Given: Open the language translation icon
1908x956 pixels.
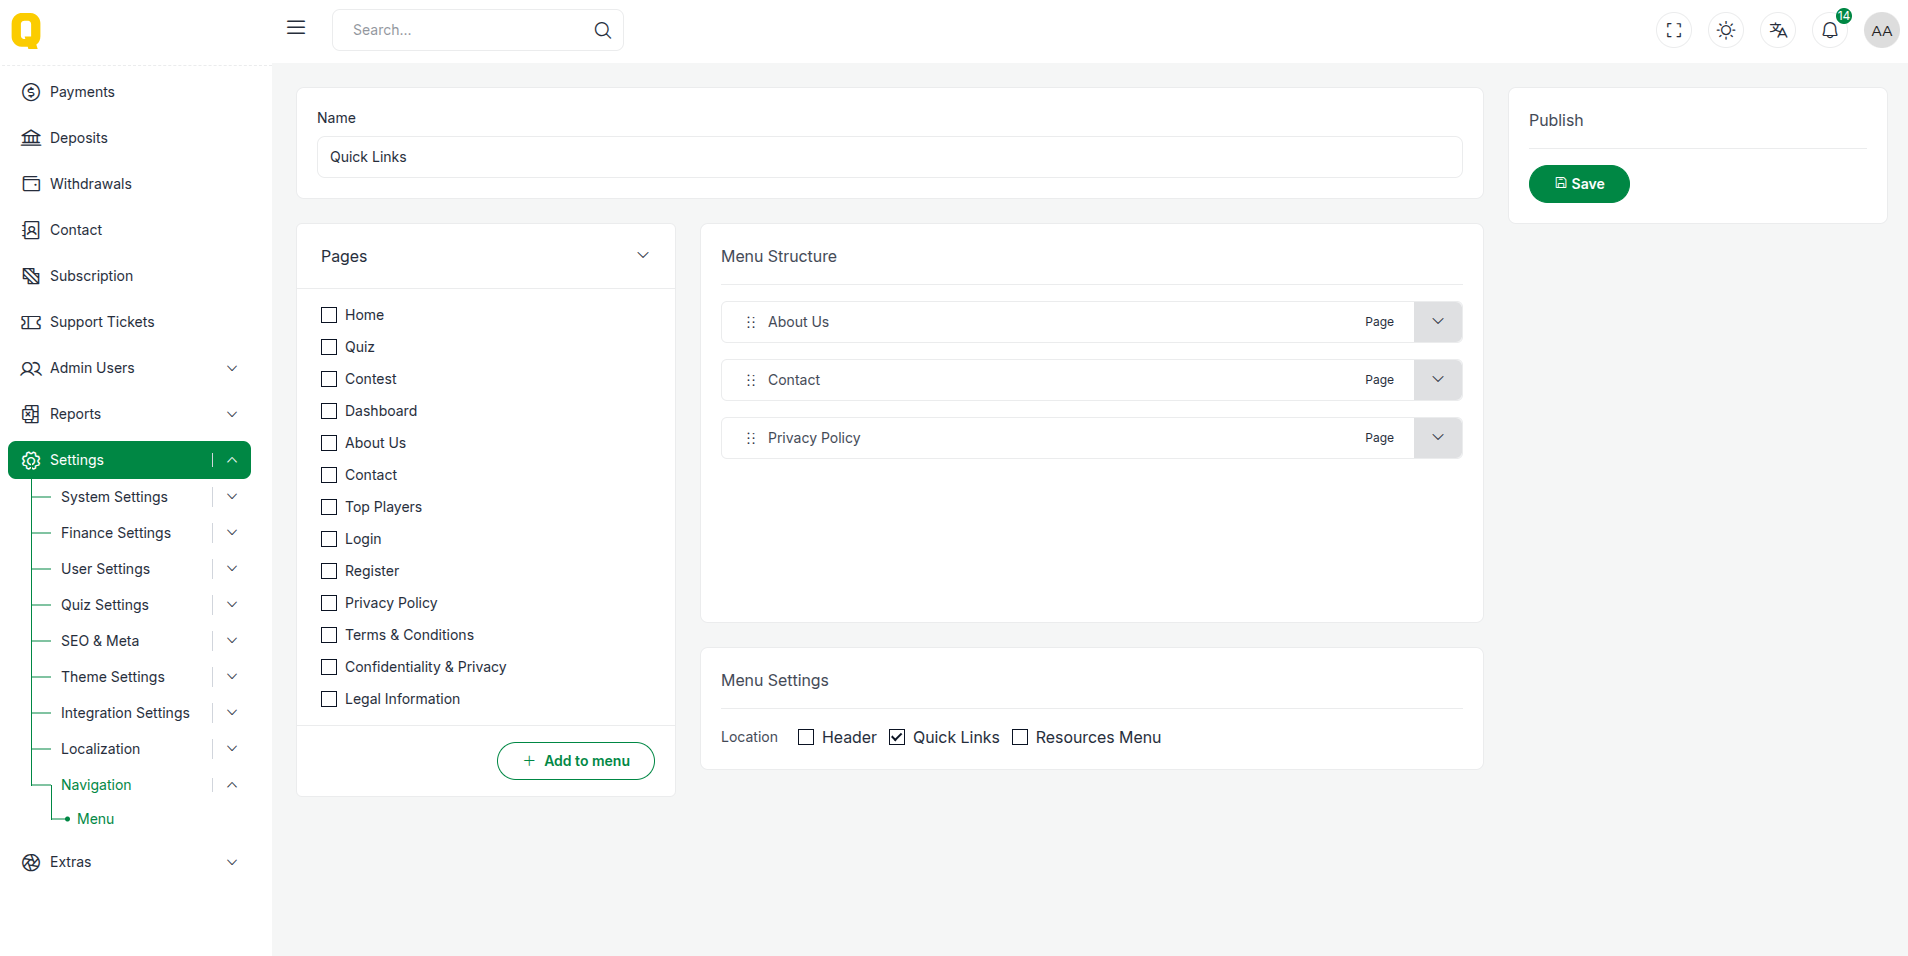Looking at the screenshot, I should 1778,30.
